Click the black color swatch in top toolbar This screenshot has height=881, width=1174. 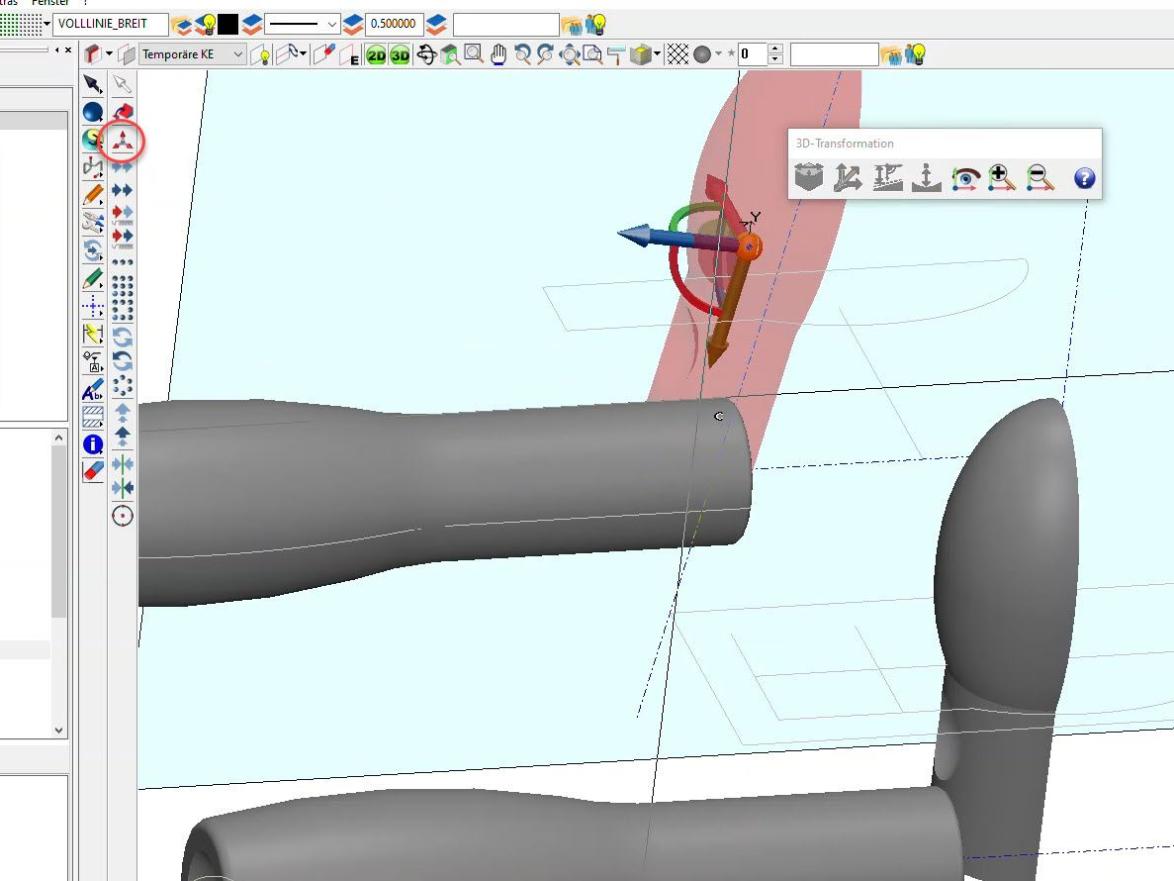tap(229, 24)
